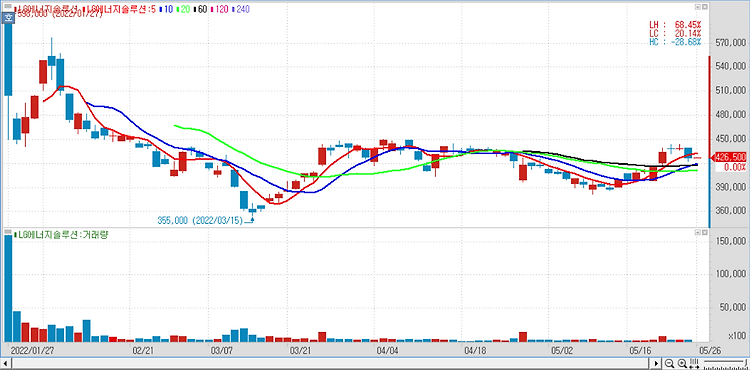Click the tall first-day blue volume bar

point(8,288)
